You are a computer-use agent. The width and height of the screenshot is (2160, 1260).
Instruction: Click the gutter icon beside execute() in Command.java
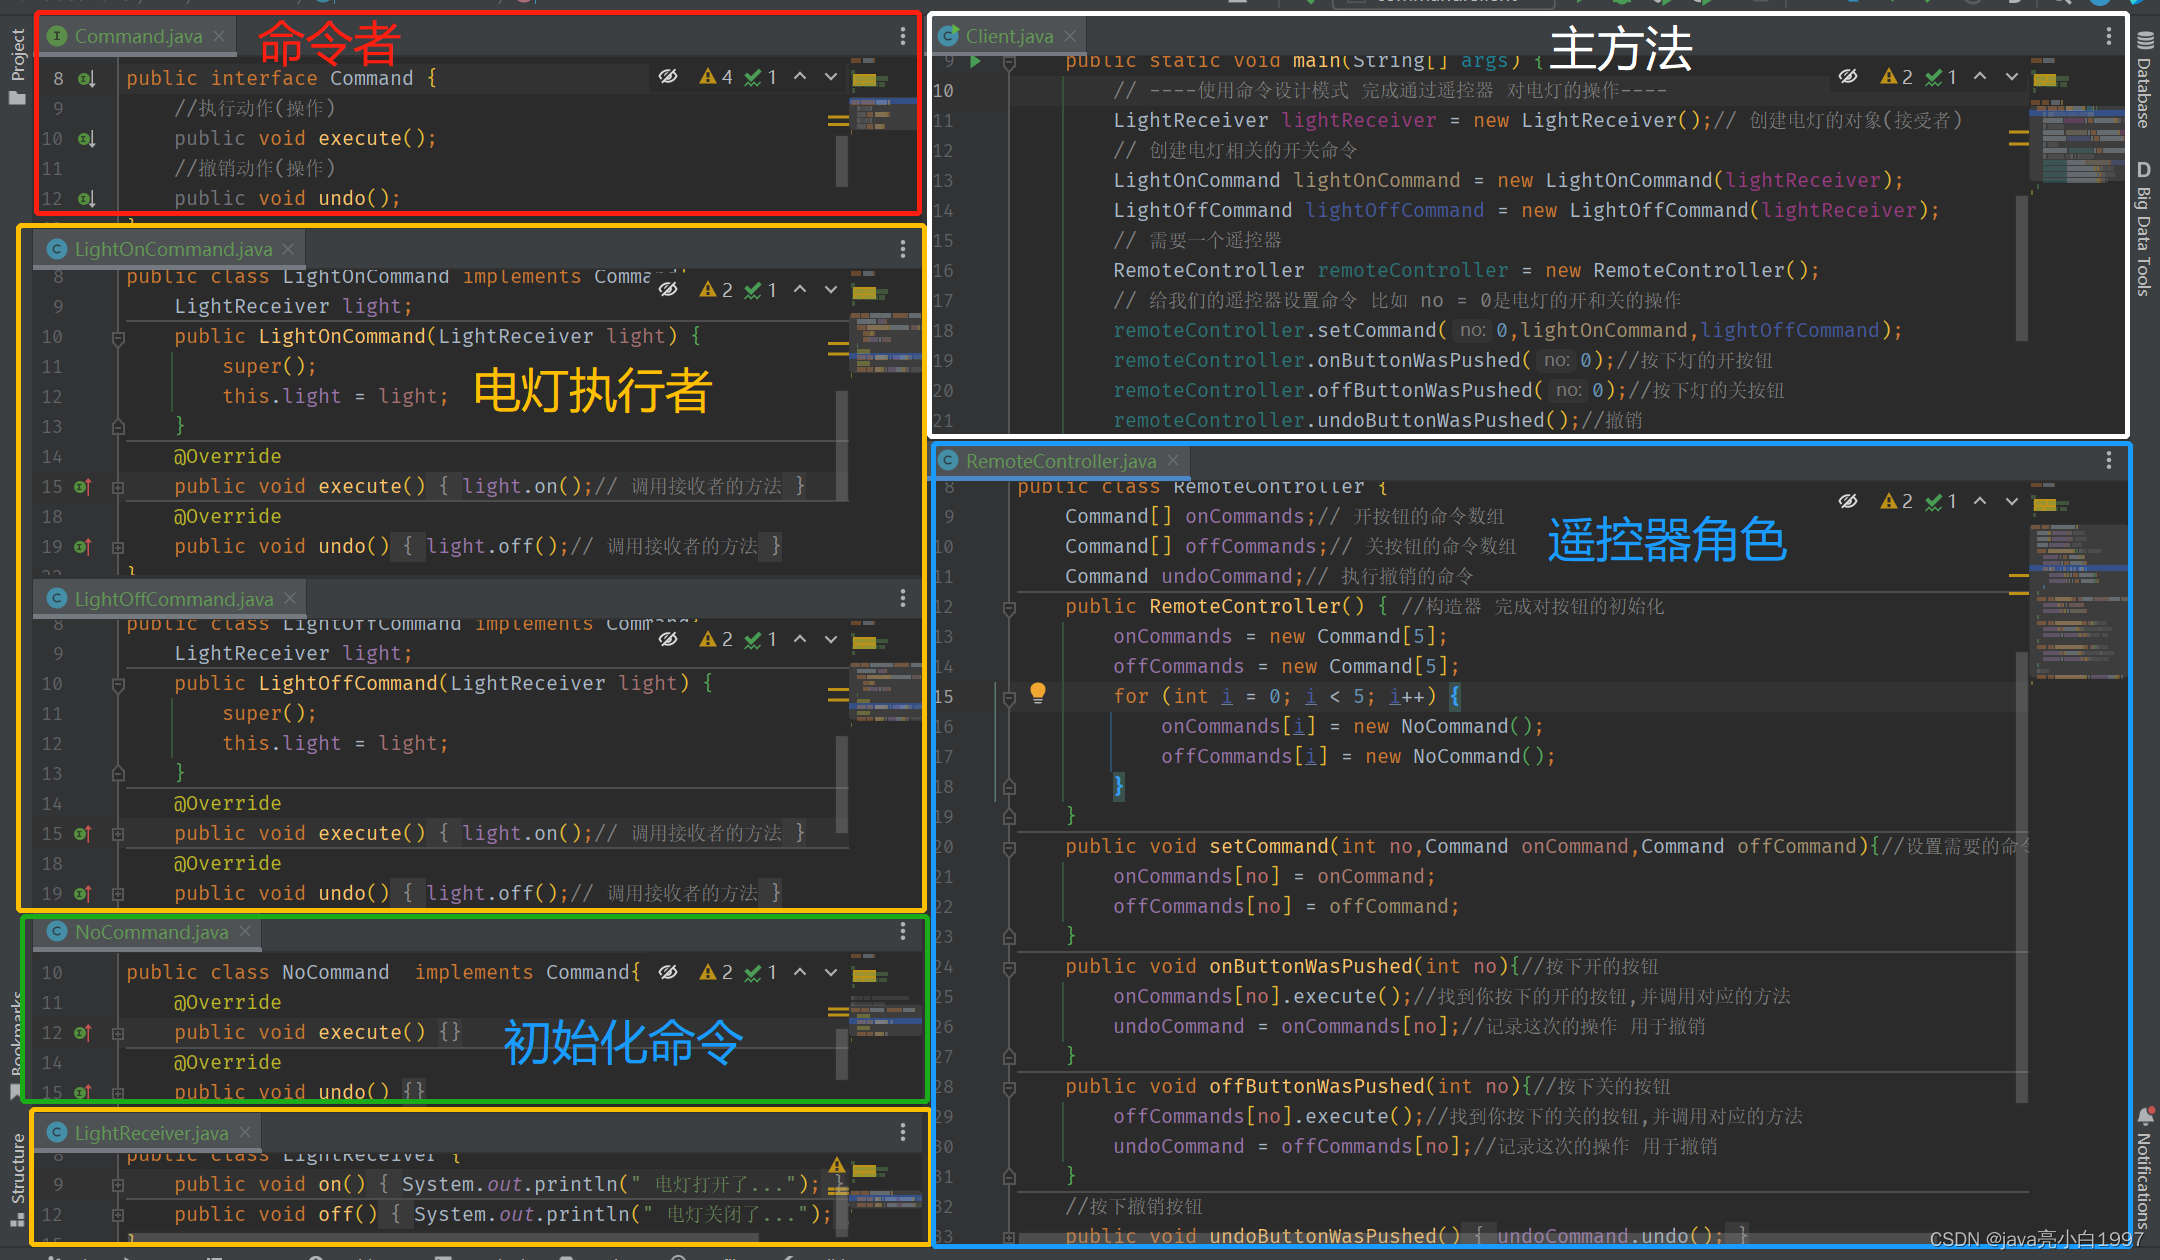click(x=87, y=138)
